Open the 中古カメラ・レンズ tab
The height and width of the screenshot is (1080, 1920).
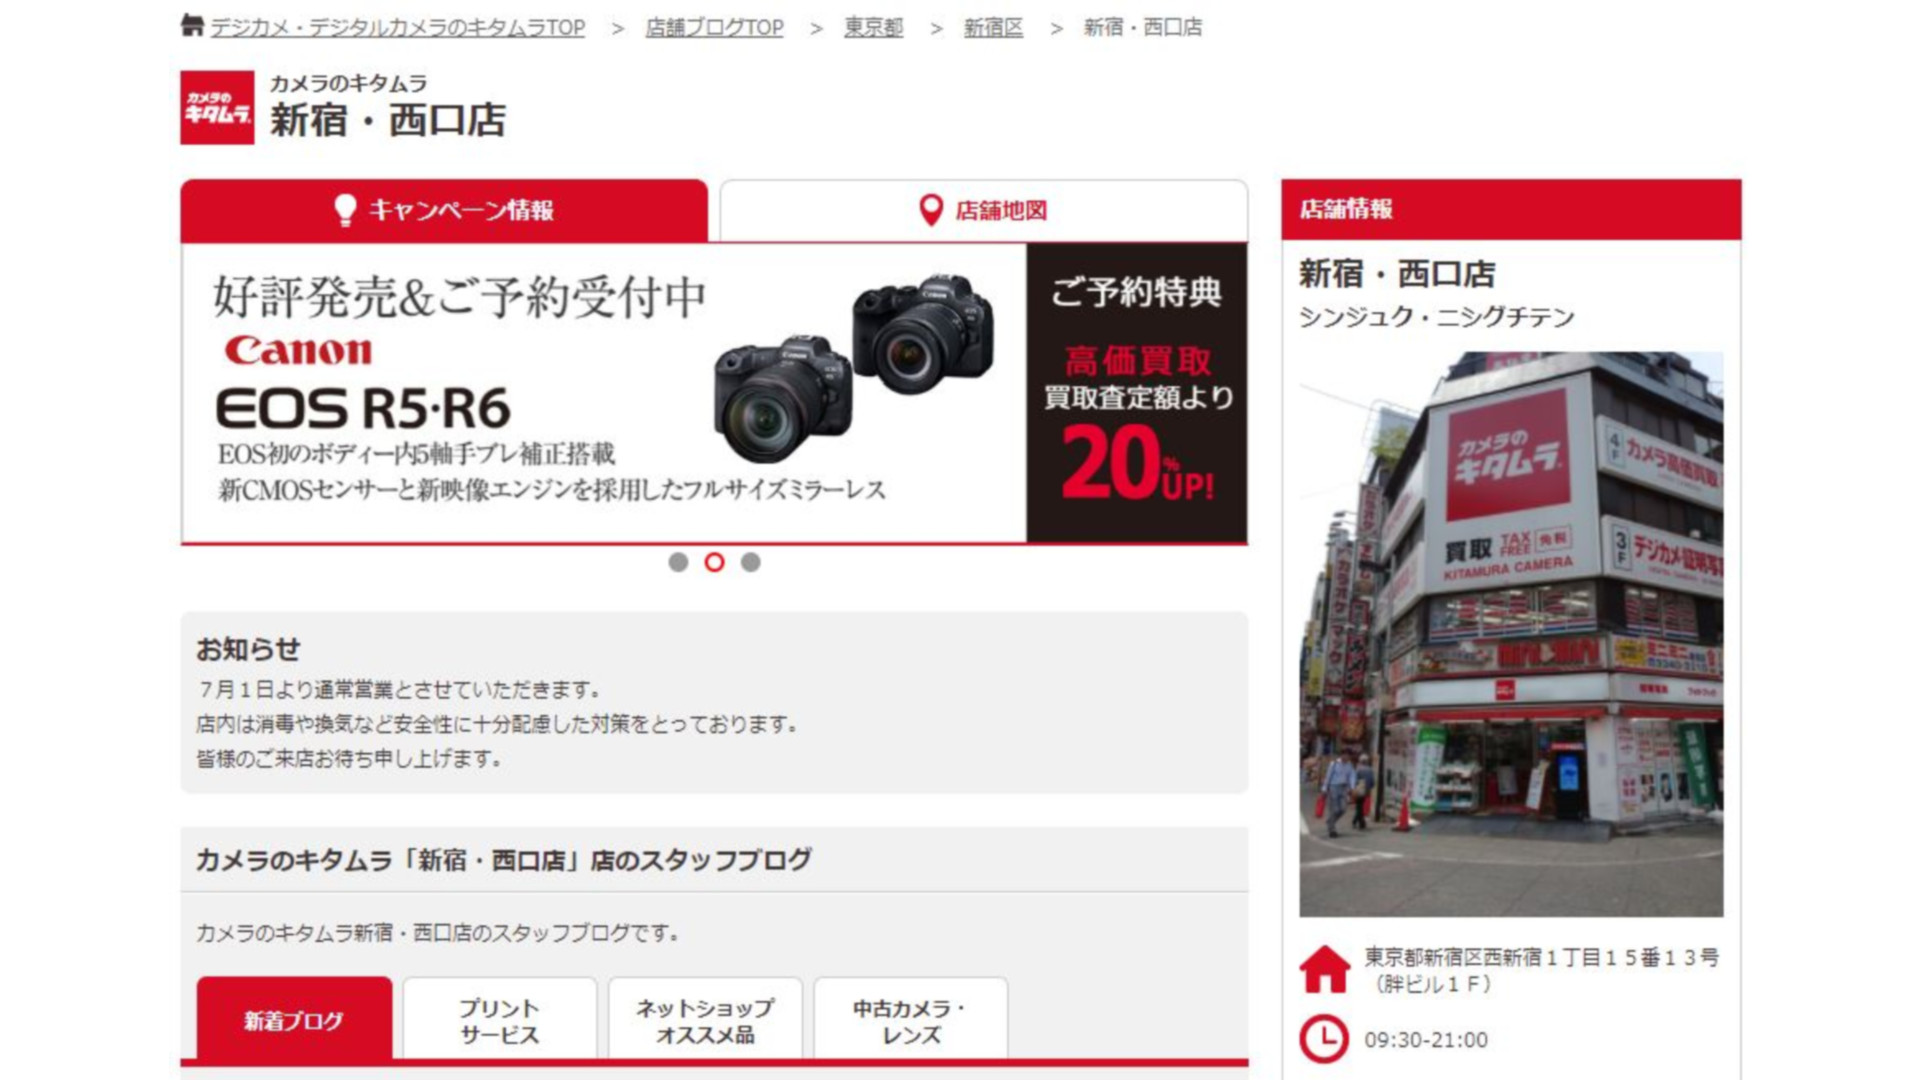(x=910, y=1020)
